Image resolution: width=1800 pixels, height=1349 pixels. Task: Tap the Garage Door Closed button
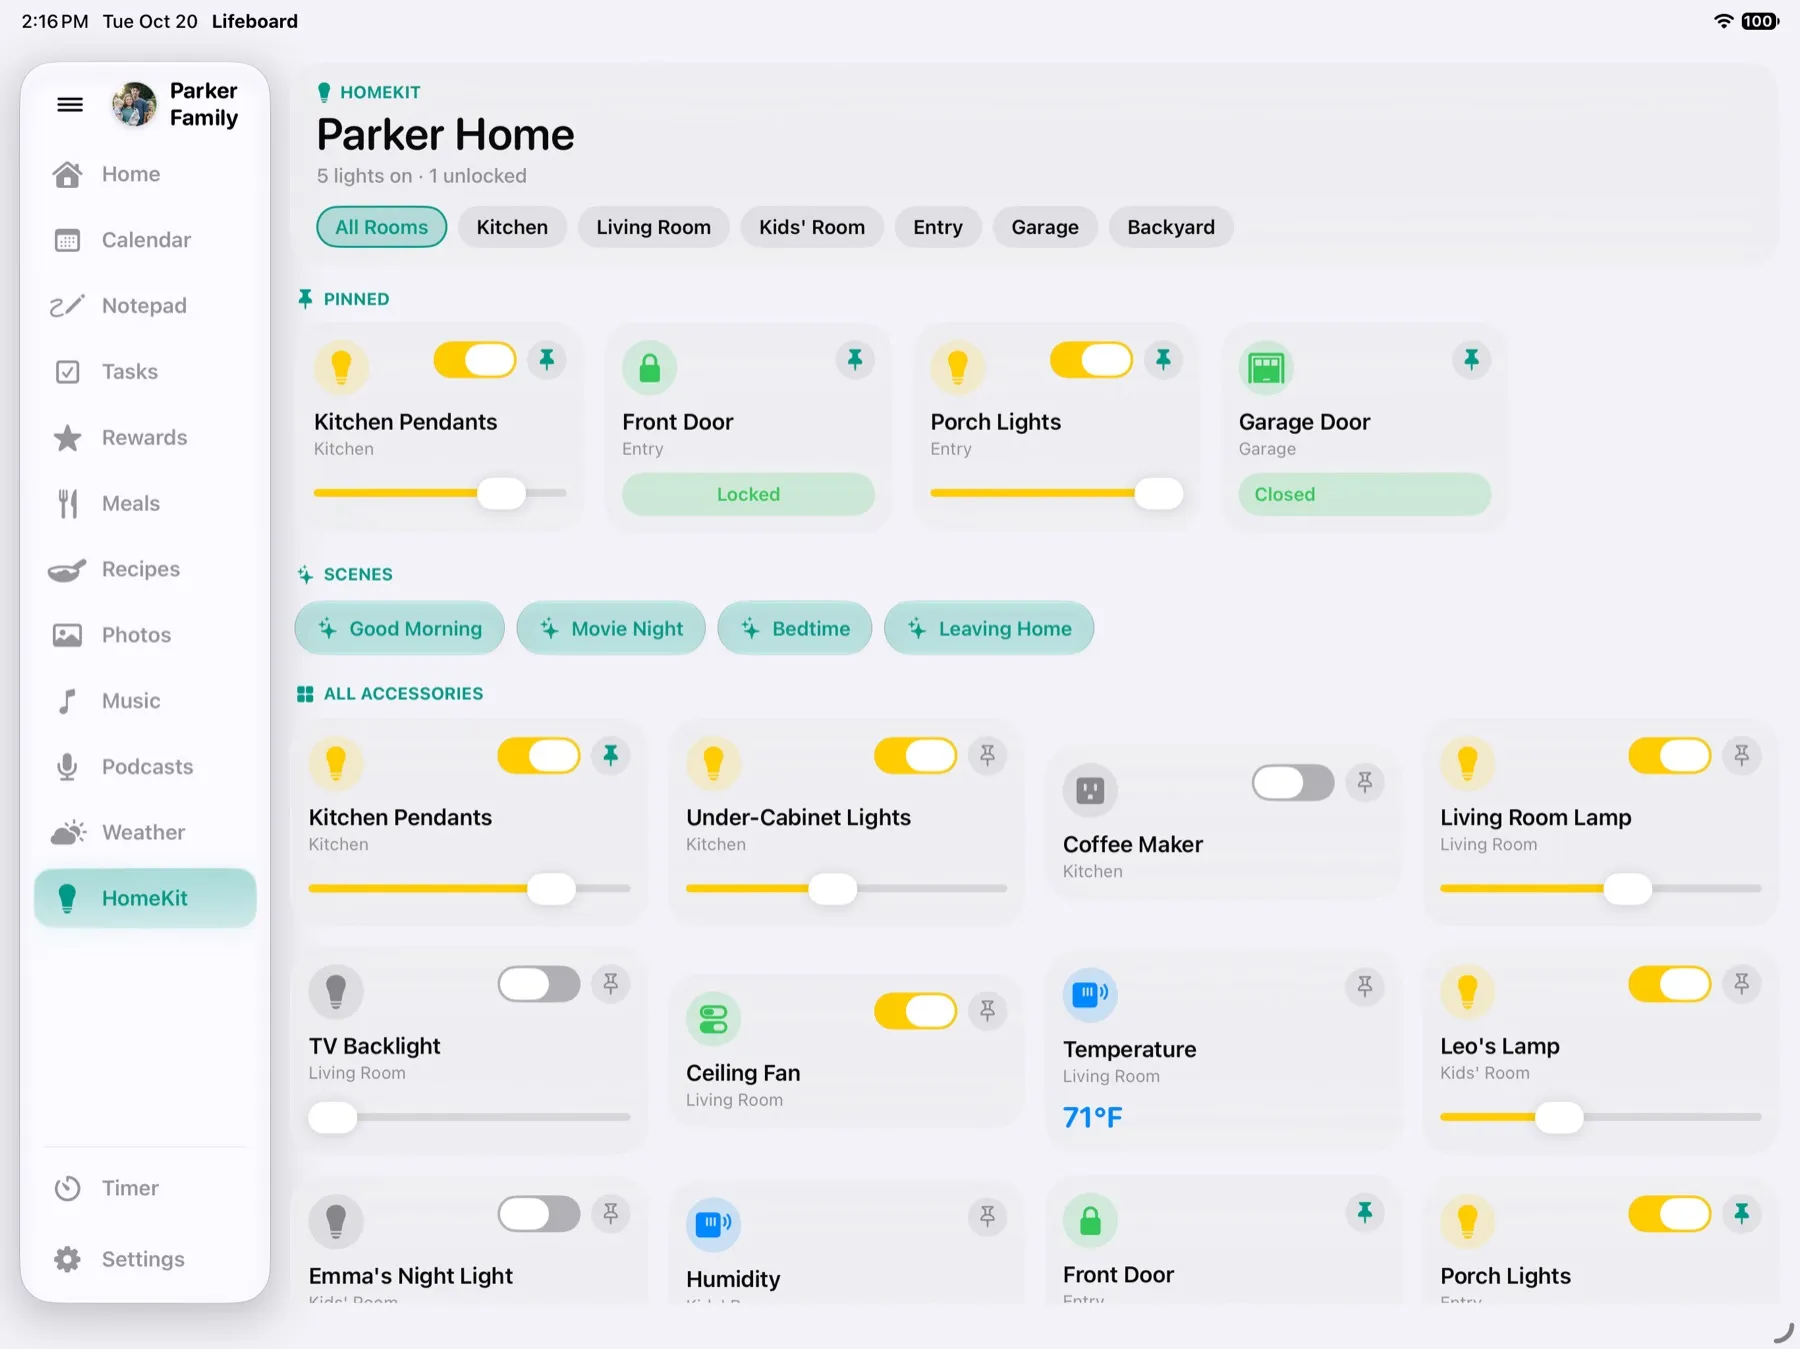pyautogui.click(x=1364, y=494)
